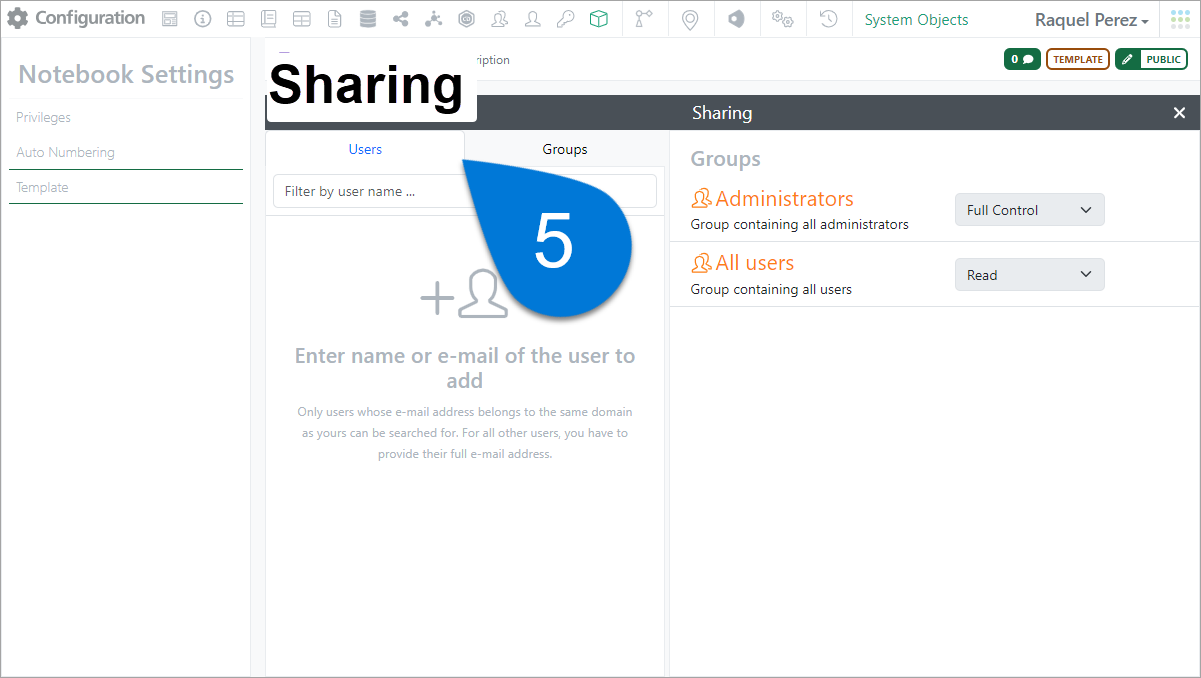Open the molecule network icon

pos(433,19)
